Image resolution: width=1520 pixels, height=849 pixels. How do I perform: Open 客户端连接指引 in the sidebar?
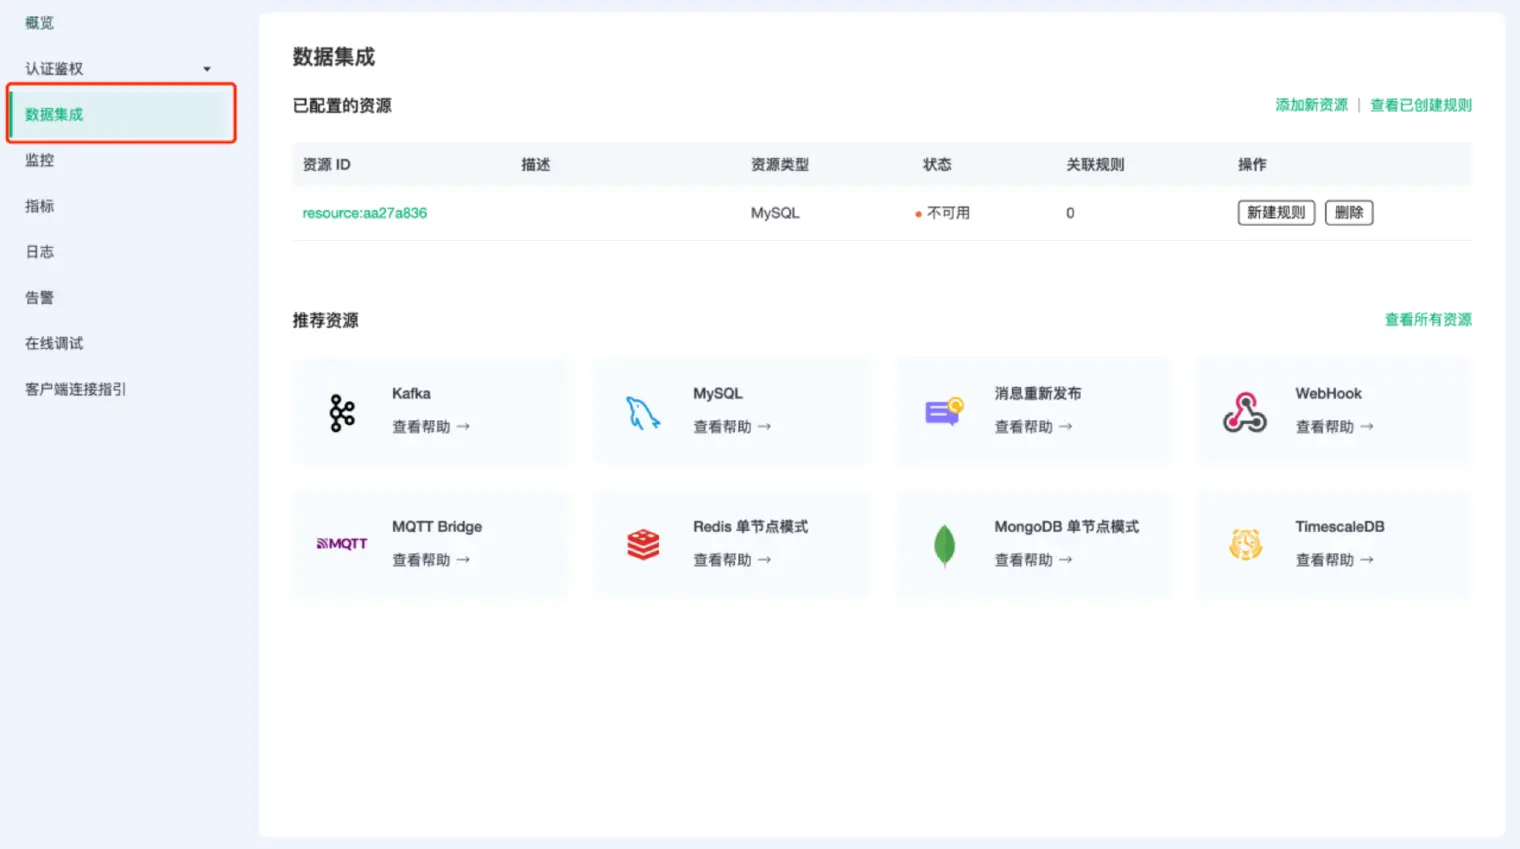tap(76, 389)
